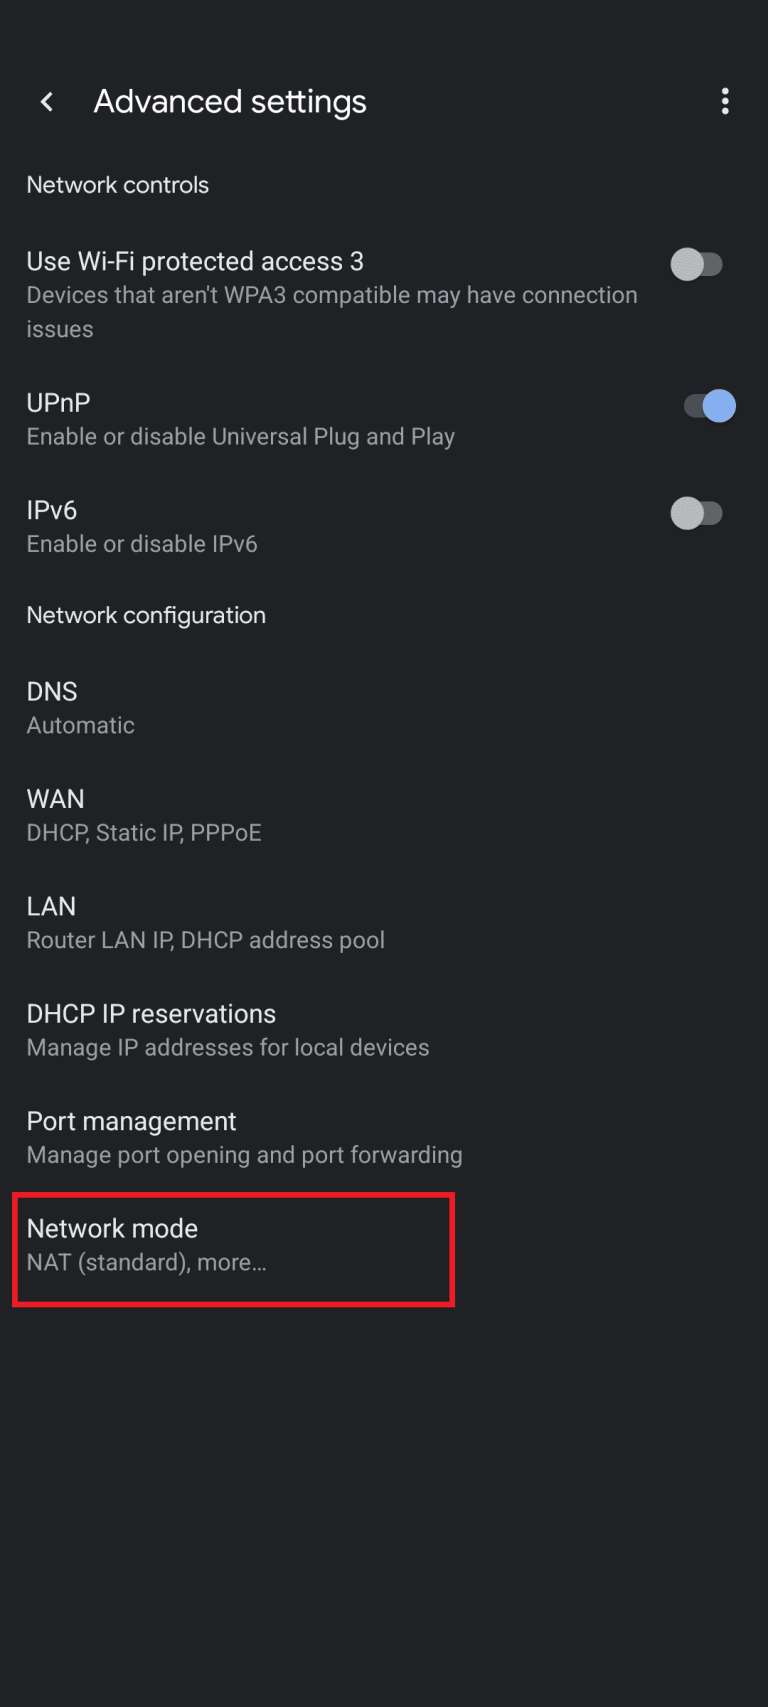This screenshot has width=768, height=1707.
Task: Click the back arrow icon
Action: click(x=46, y=101)
